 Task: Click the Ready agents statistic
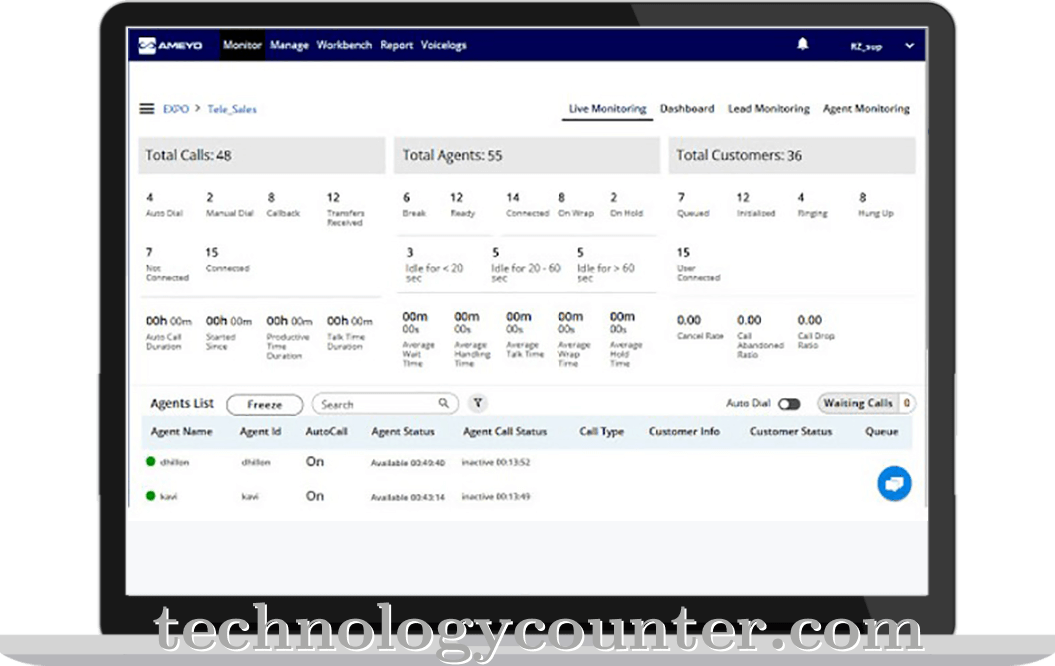click(462, 205)
